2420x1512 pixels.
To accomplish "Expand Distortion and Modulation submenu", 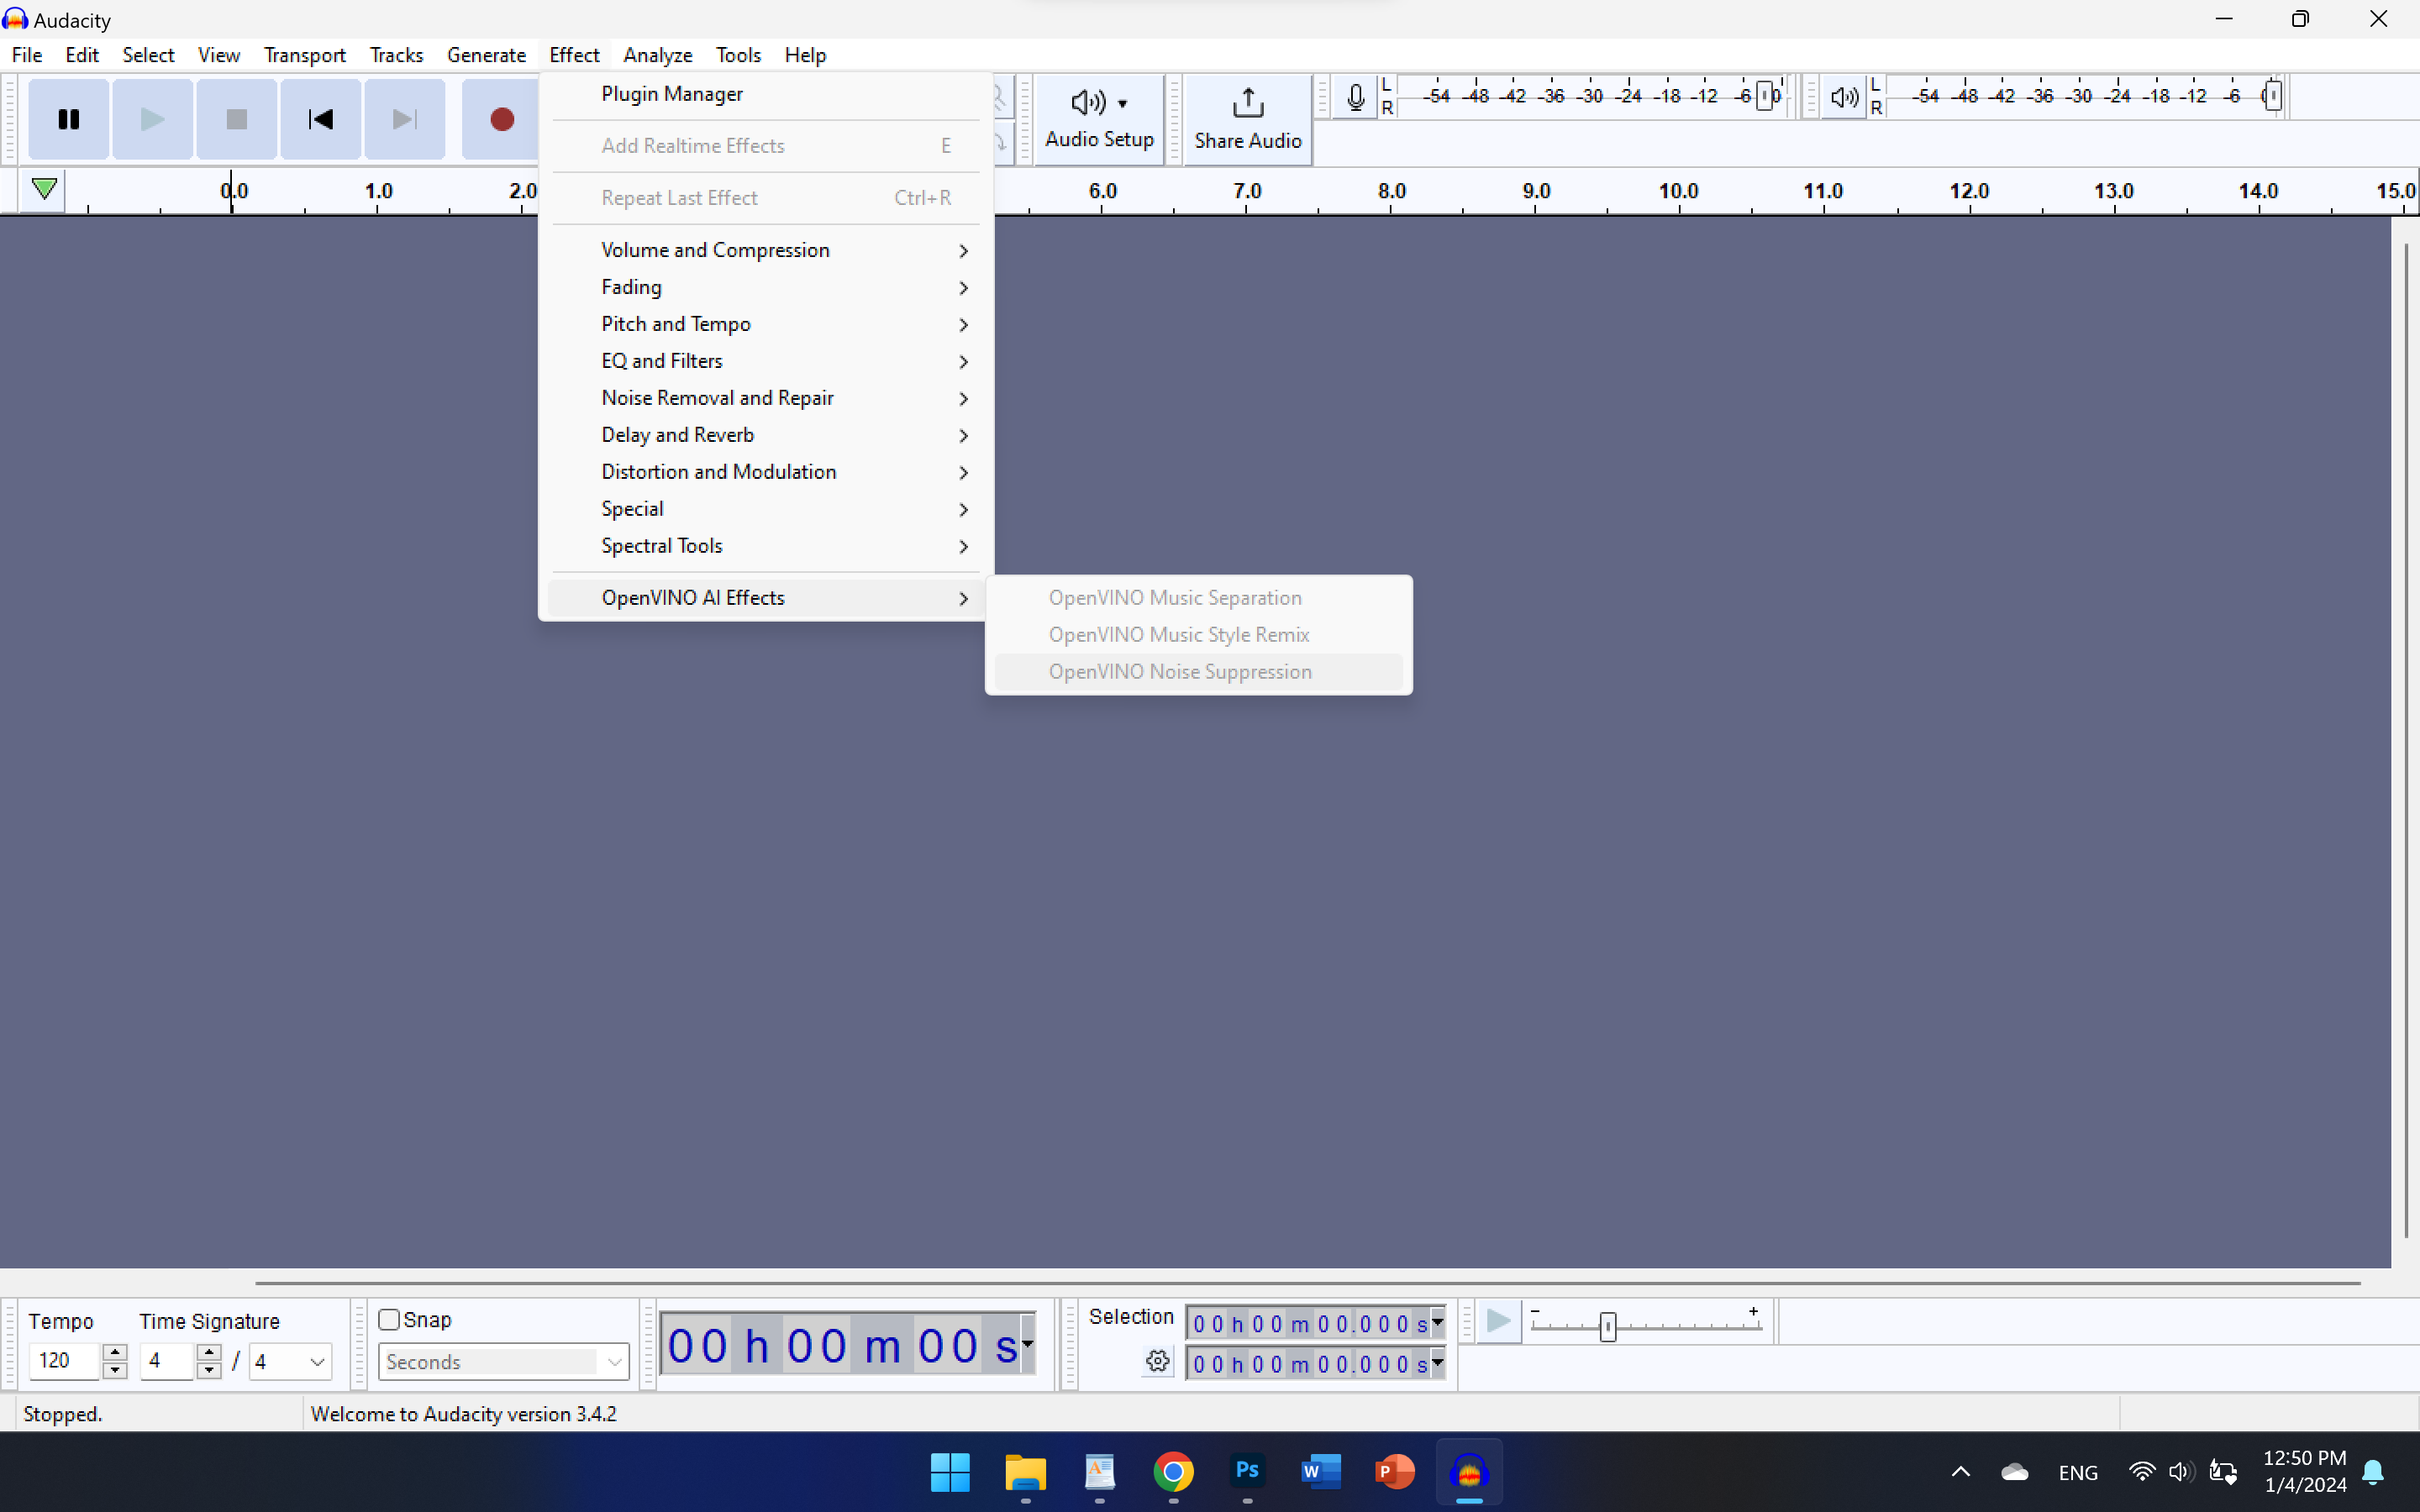I will 766,472.
